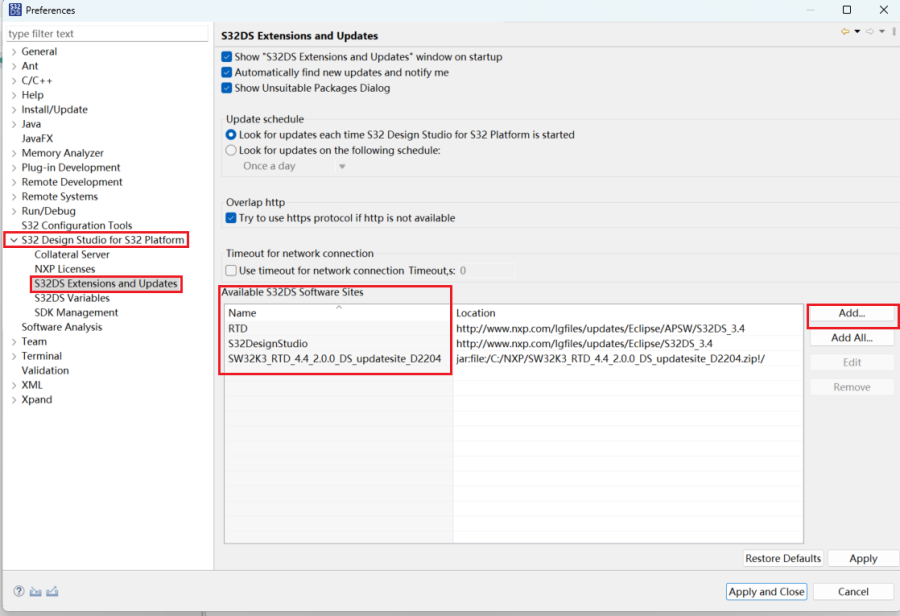Open S32DS Variables preferences page
900x616 pixels.
(72, 298)
